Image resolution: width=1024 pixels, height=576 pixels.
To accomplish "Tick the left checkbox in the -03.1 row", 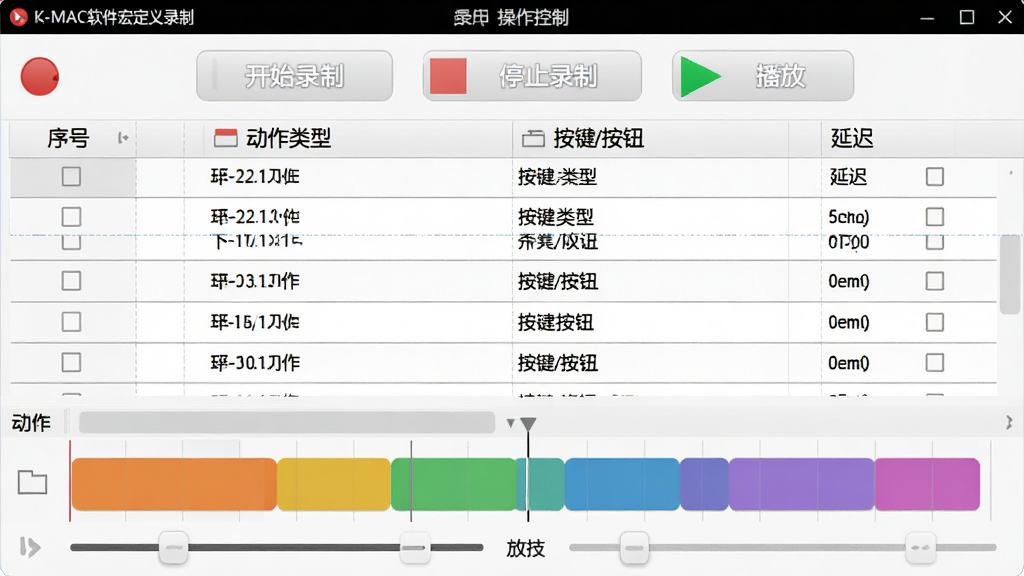I will [71, 281].
